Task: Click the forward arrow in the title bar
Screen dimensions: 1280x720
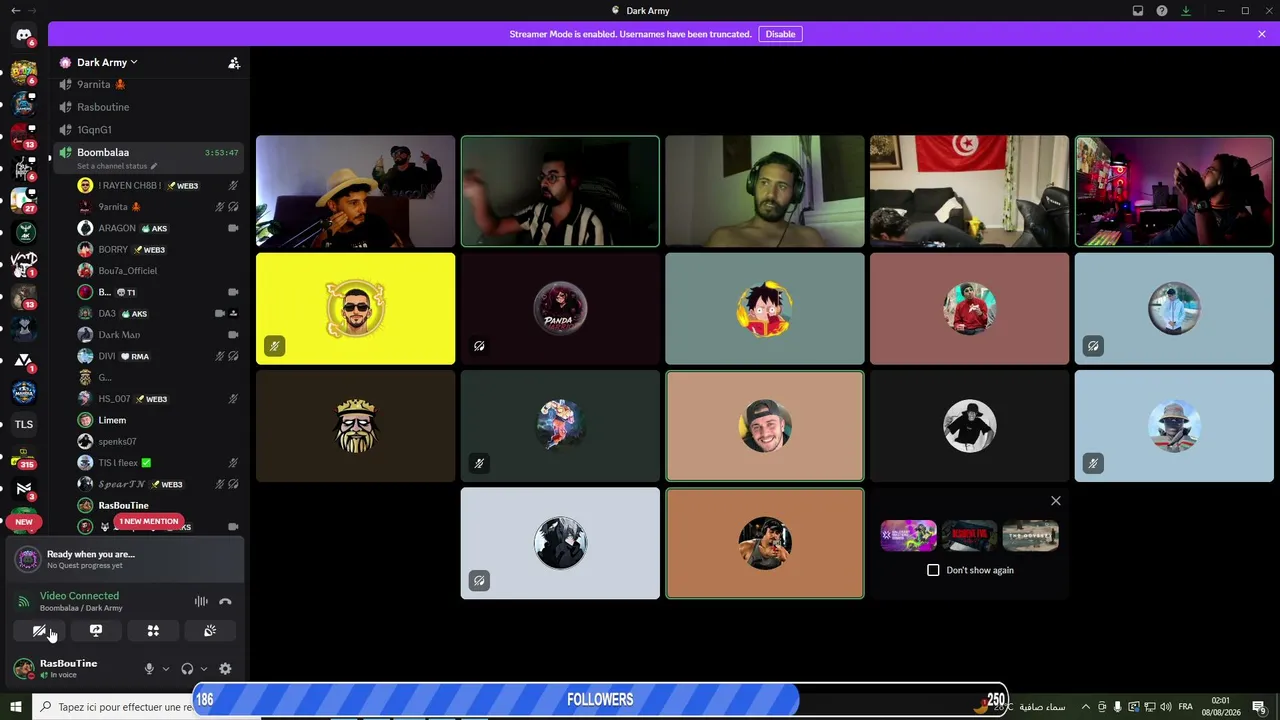Action: pos(34,11)
